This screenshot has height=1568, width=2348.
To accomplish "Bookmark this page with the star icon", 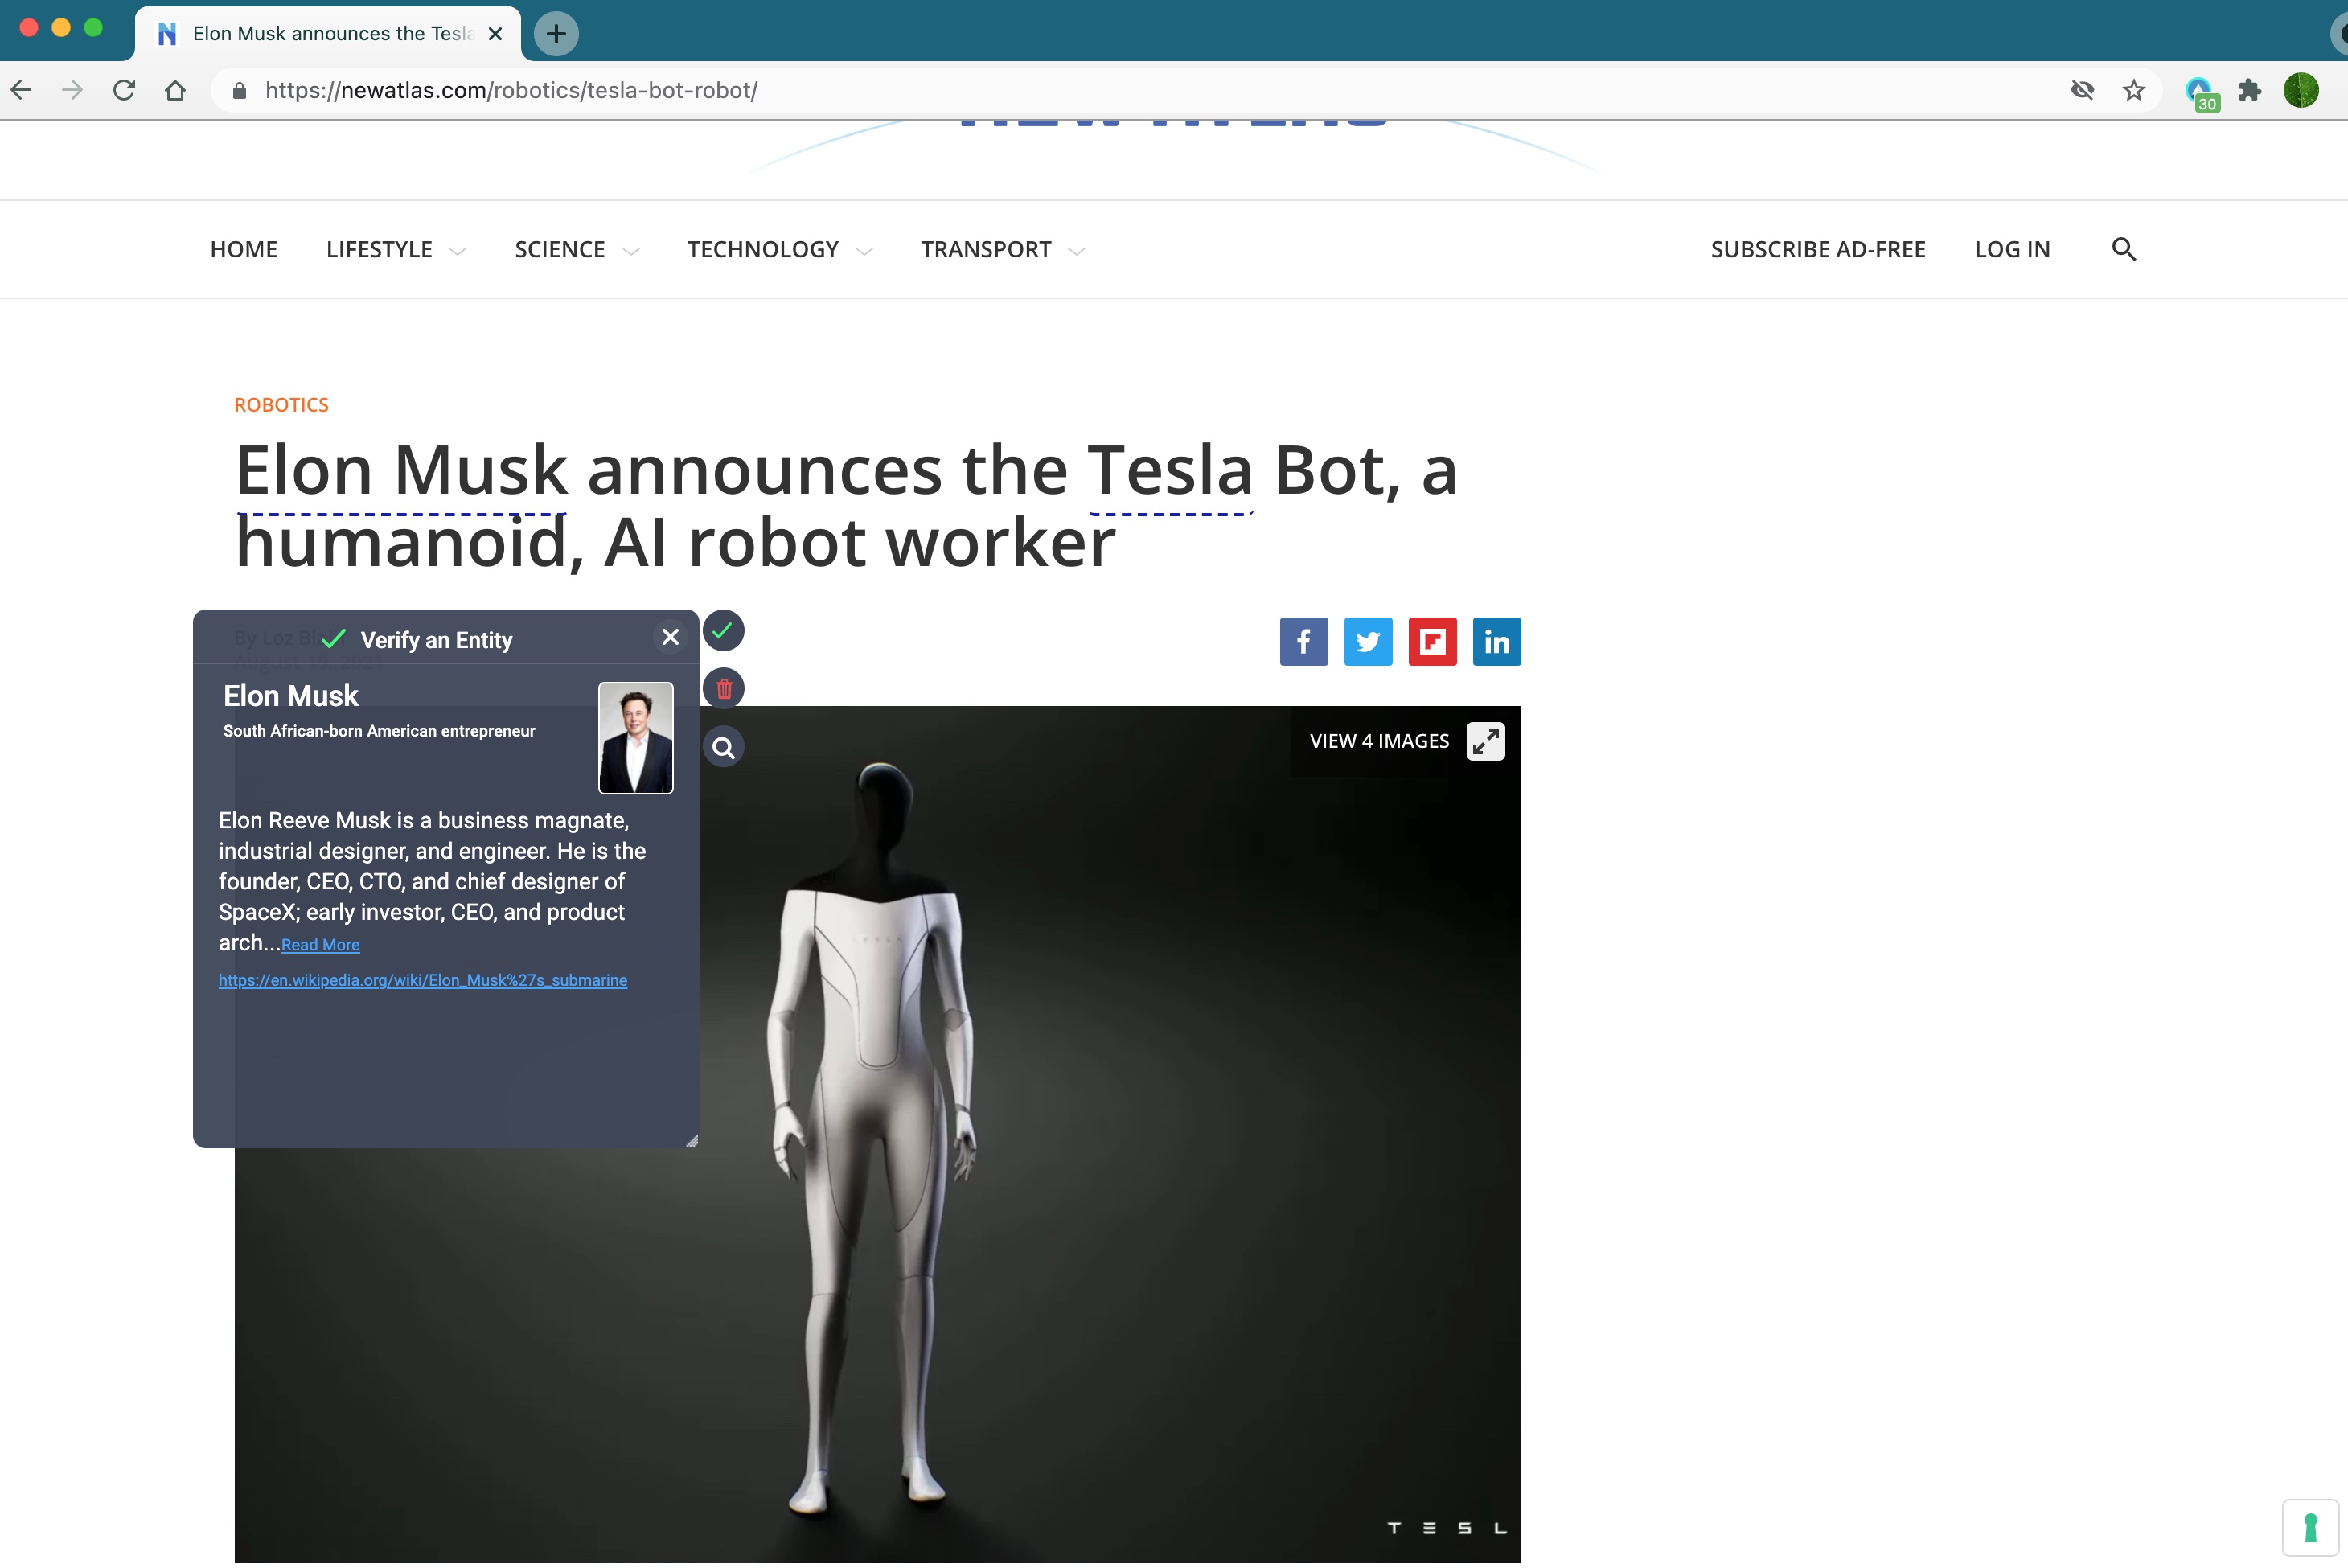I will pyautogui.click(x=2134, y=90).
